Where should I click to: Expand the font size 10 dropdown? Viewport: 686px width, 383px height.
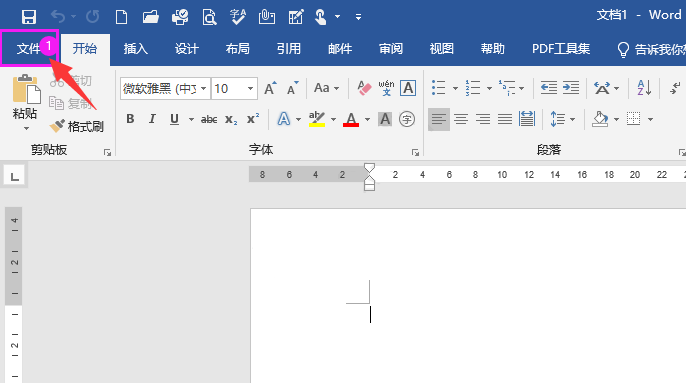(250, 88)
